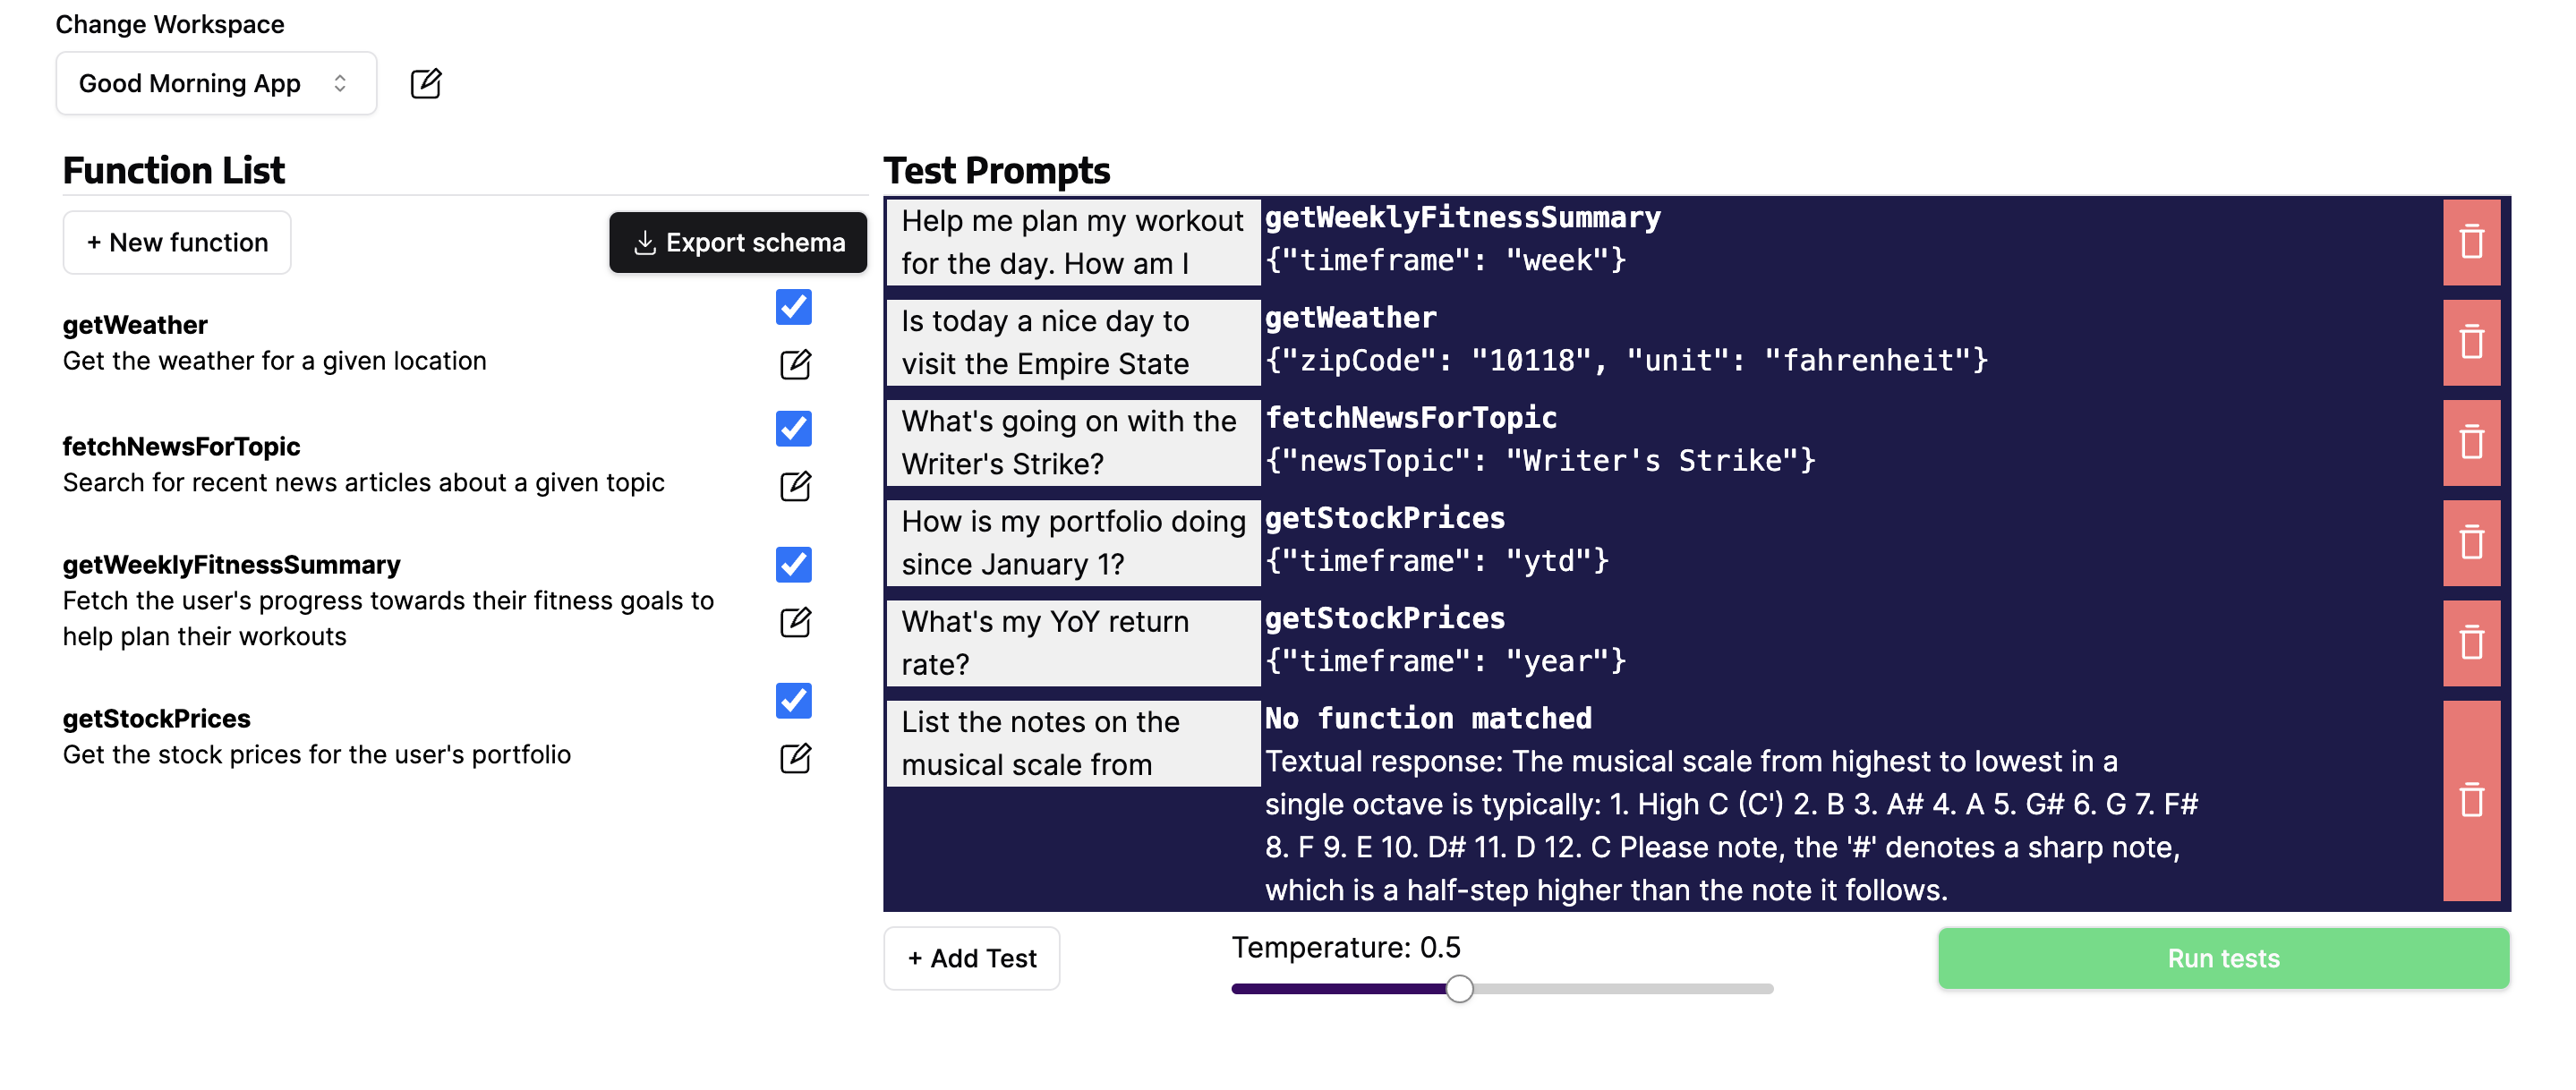Viewport: 2576px width, 1090px height.
Task: Adjust the Temperature slider handle
Action: pos(1459,989)
